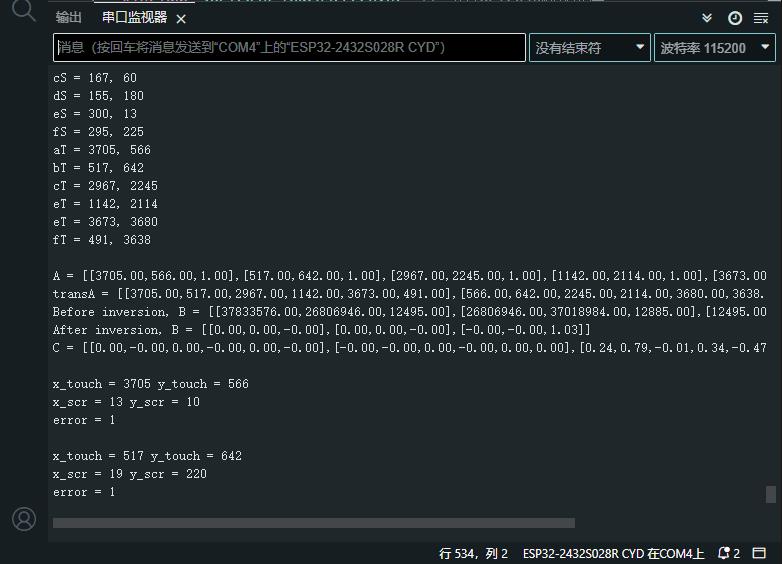
Task: Toggle bottom panel layout icon
Action: click(759, 553)
